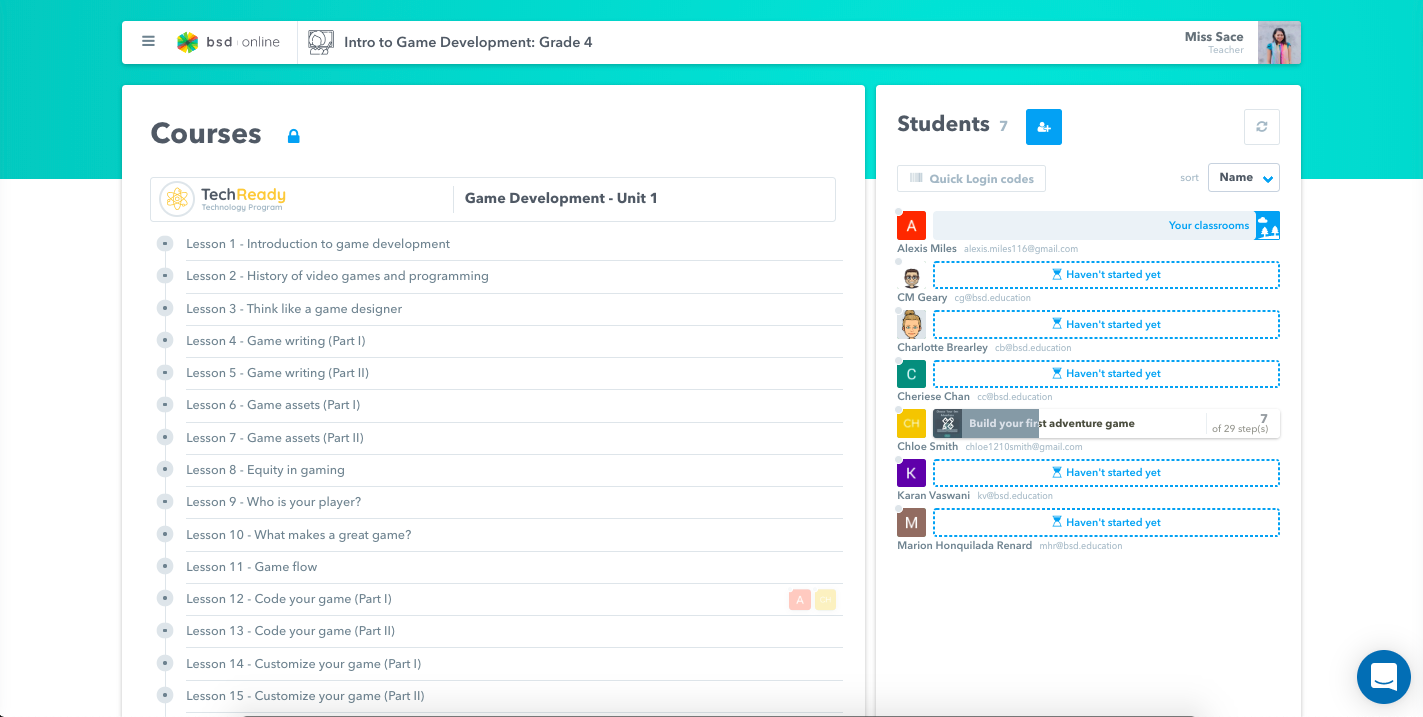Click the bsd online logo
This screenshot has height=717, width=1423.
coord(229,42)
